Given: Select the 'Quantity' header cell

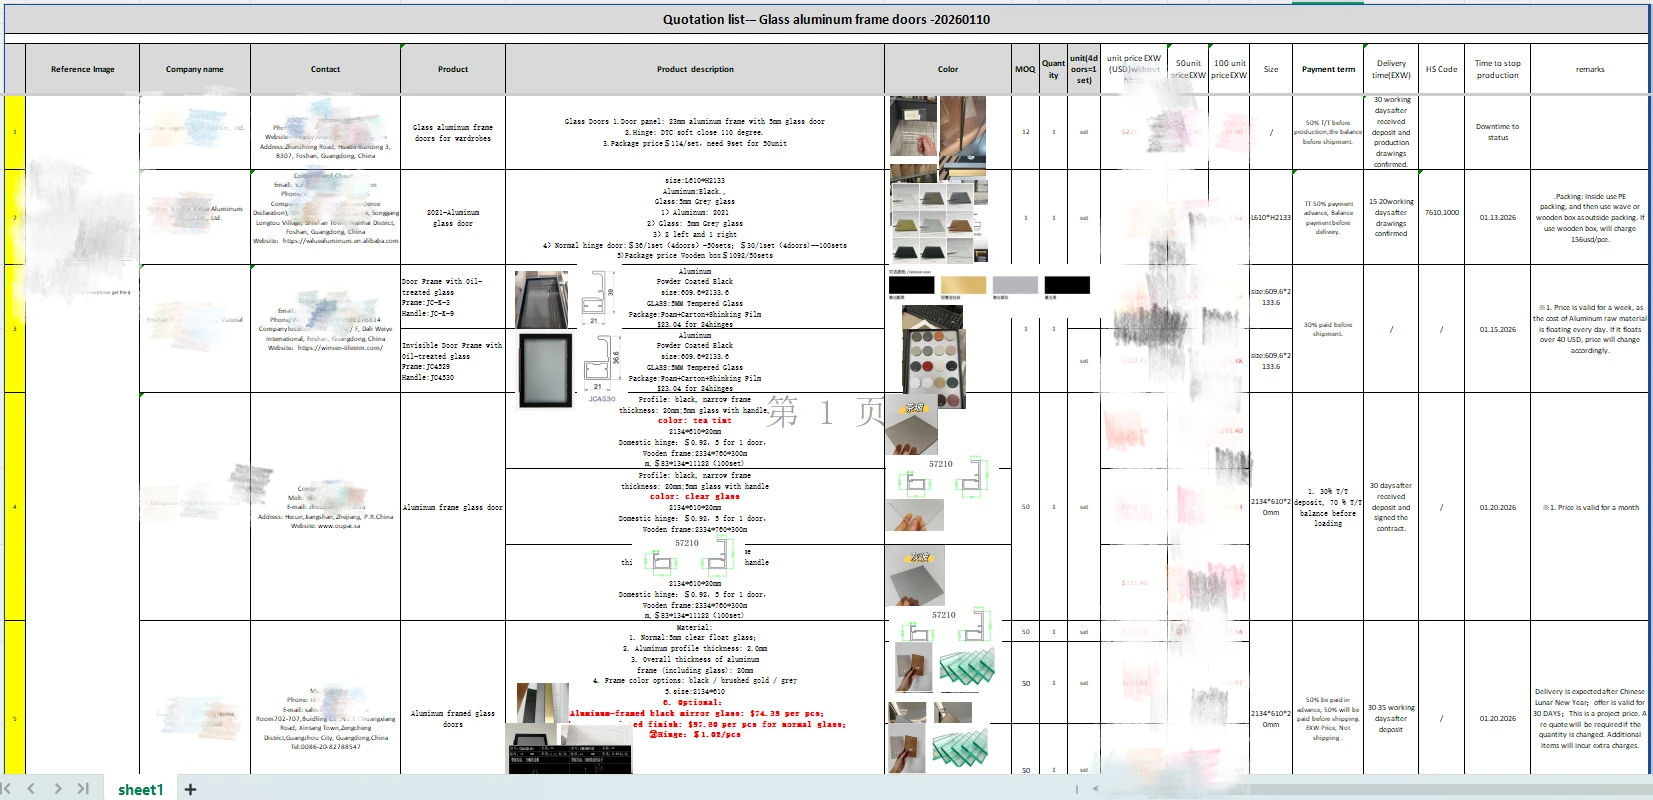Looking at the screenshot, I should pyautogui.click(x=1053, y=69).
